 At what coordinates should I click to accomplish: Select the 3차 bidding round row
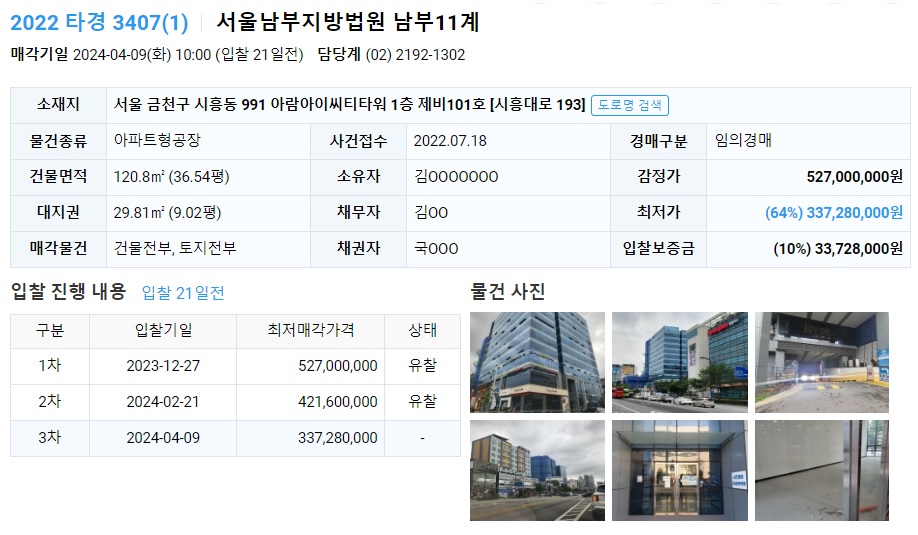pyautogui.click(x=235, y=438)
